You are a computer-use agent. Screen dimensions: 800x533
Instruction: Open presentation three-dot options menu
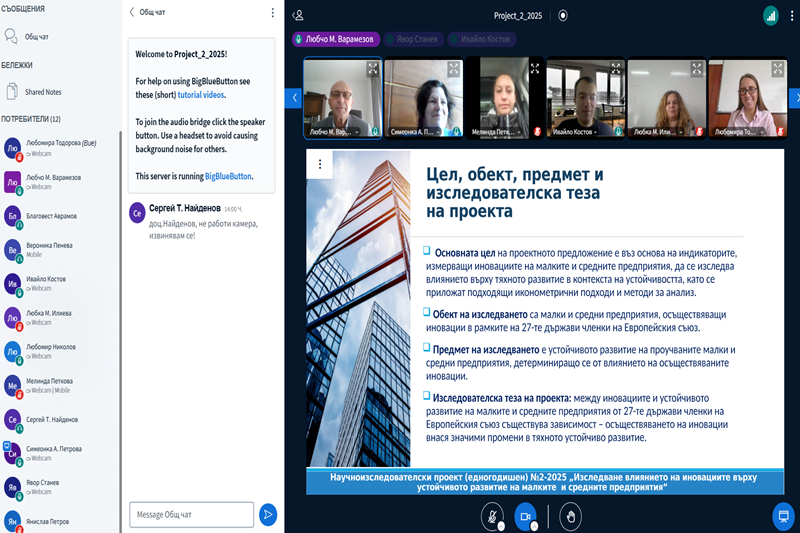(x=319, y=164)
